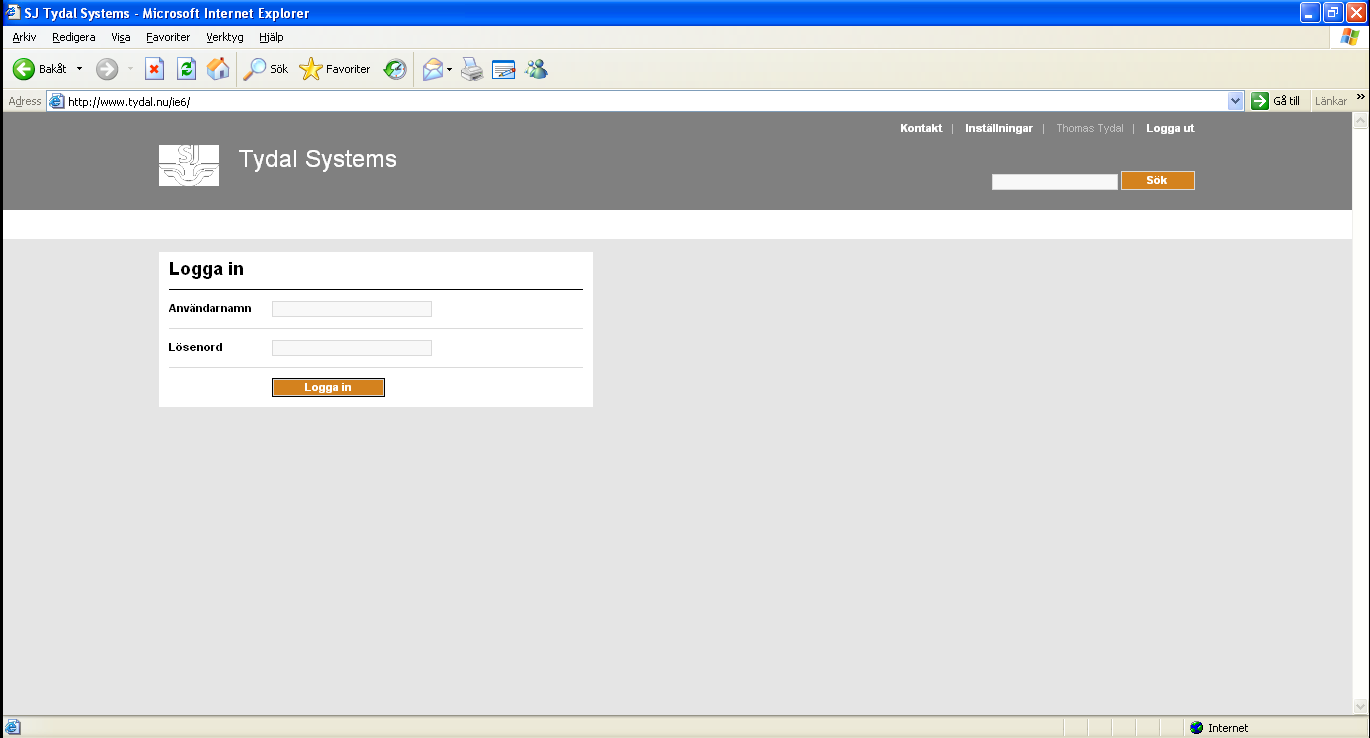
Task: Click the SJ logo image
Action: pos(189,165)
